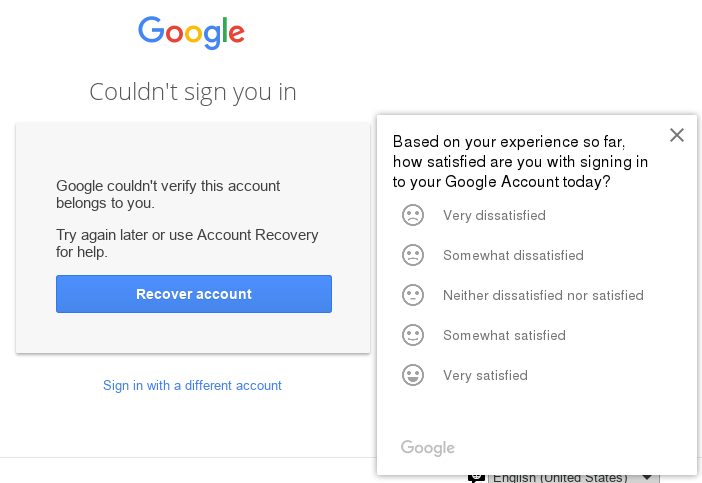702x483 pixels.
Task: Click the gray Google logo in survey
Action: (x=428, y=448)
